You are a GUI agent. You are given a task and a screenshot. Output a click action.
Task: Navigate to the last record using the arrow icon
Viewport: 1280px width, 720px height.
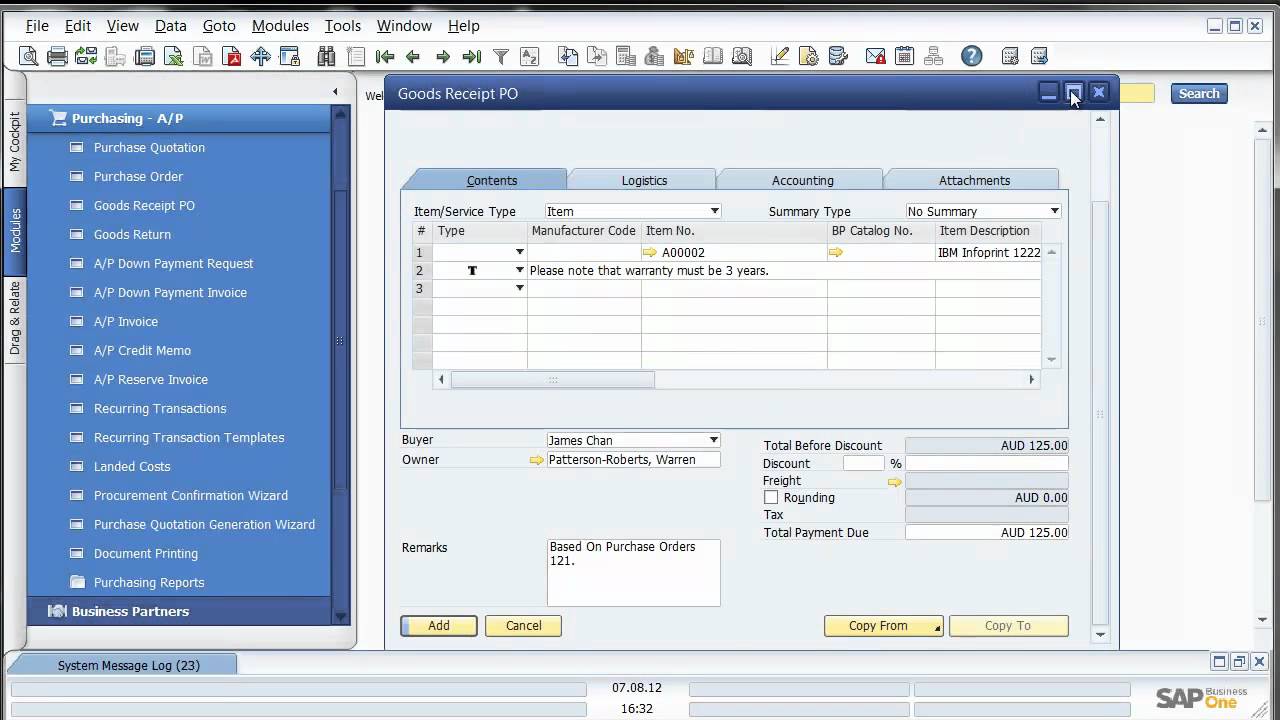(471, 56)
